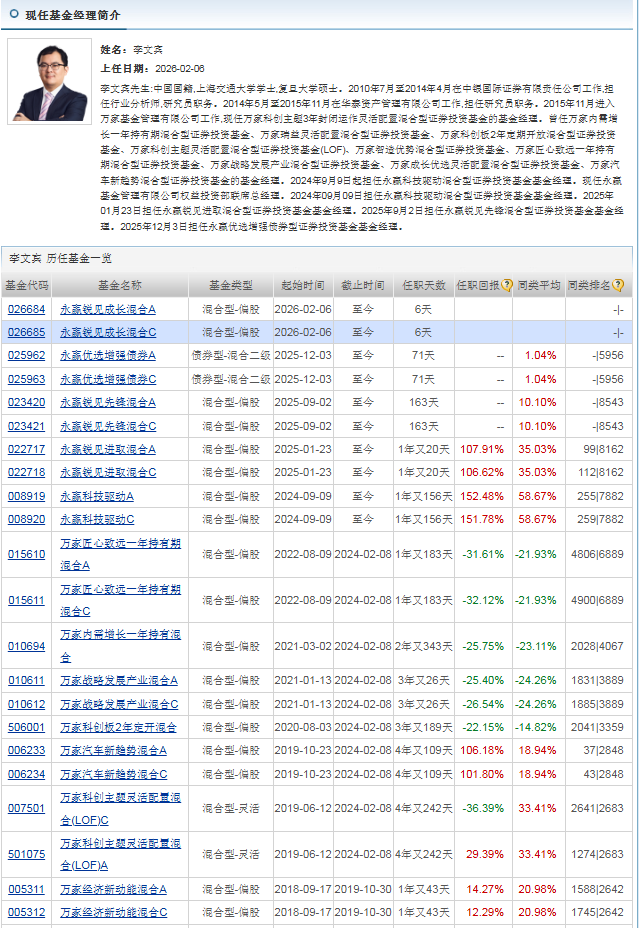The height and width of the screenshot is (928, 639).
Task: Open the fund manager 李文宾 photo
Action: tap(49, 81)
